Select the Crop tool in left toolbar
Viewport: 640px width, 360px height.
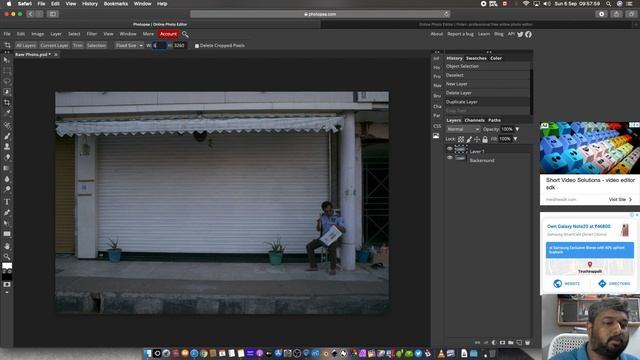tap(7, 102)
